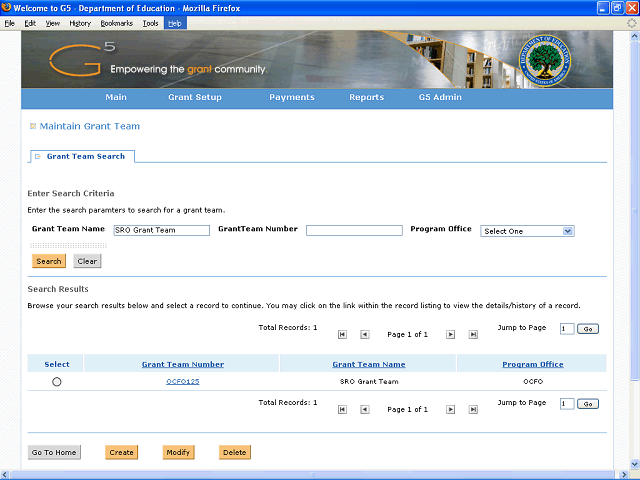Open the OCFO125 grant team link

point(182,382)
